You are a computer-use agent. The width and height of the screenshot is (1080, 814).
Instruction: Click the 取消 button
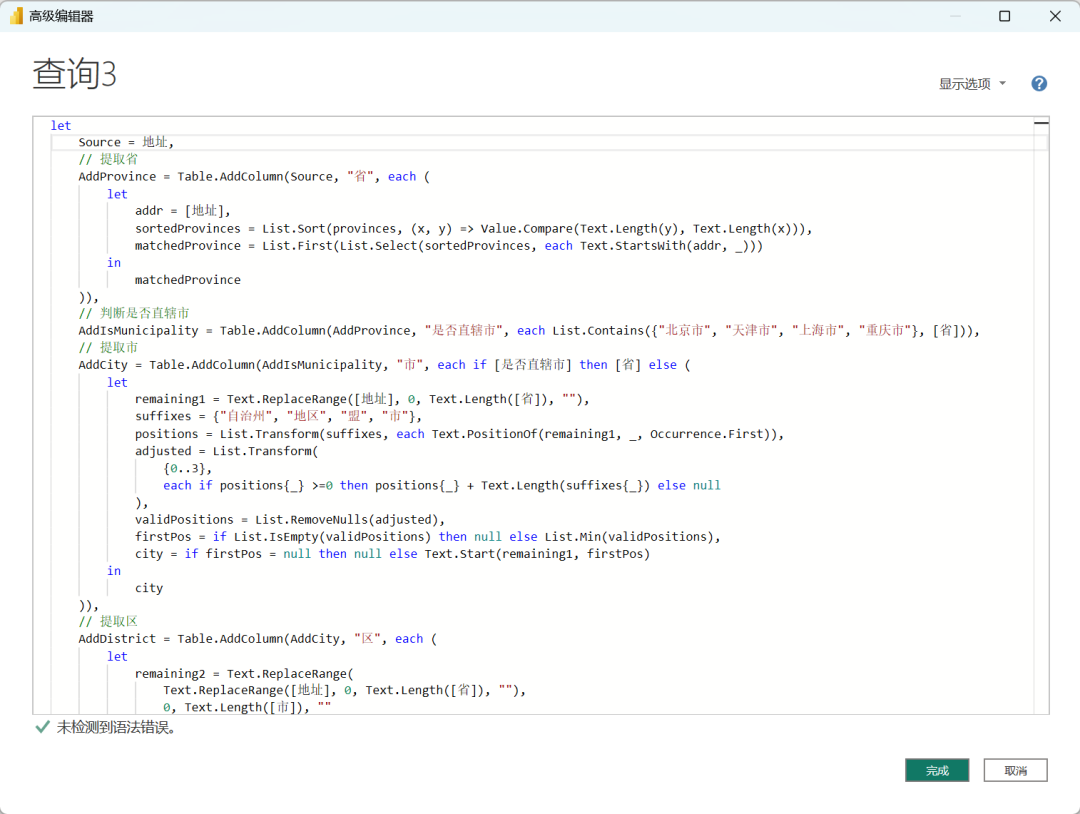[x=1015, y=770]
